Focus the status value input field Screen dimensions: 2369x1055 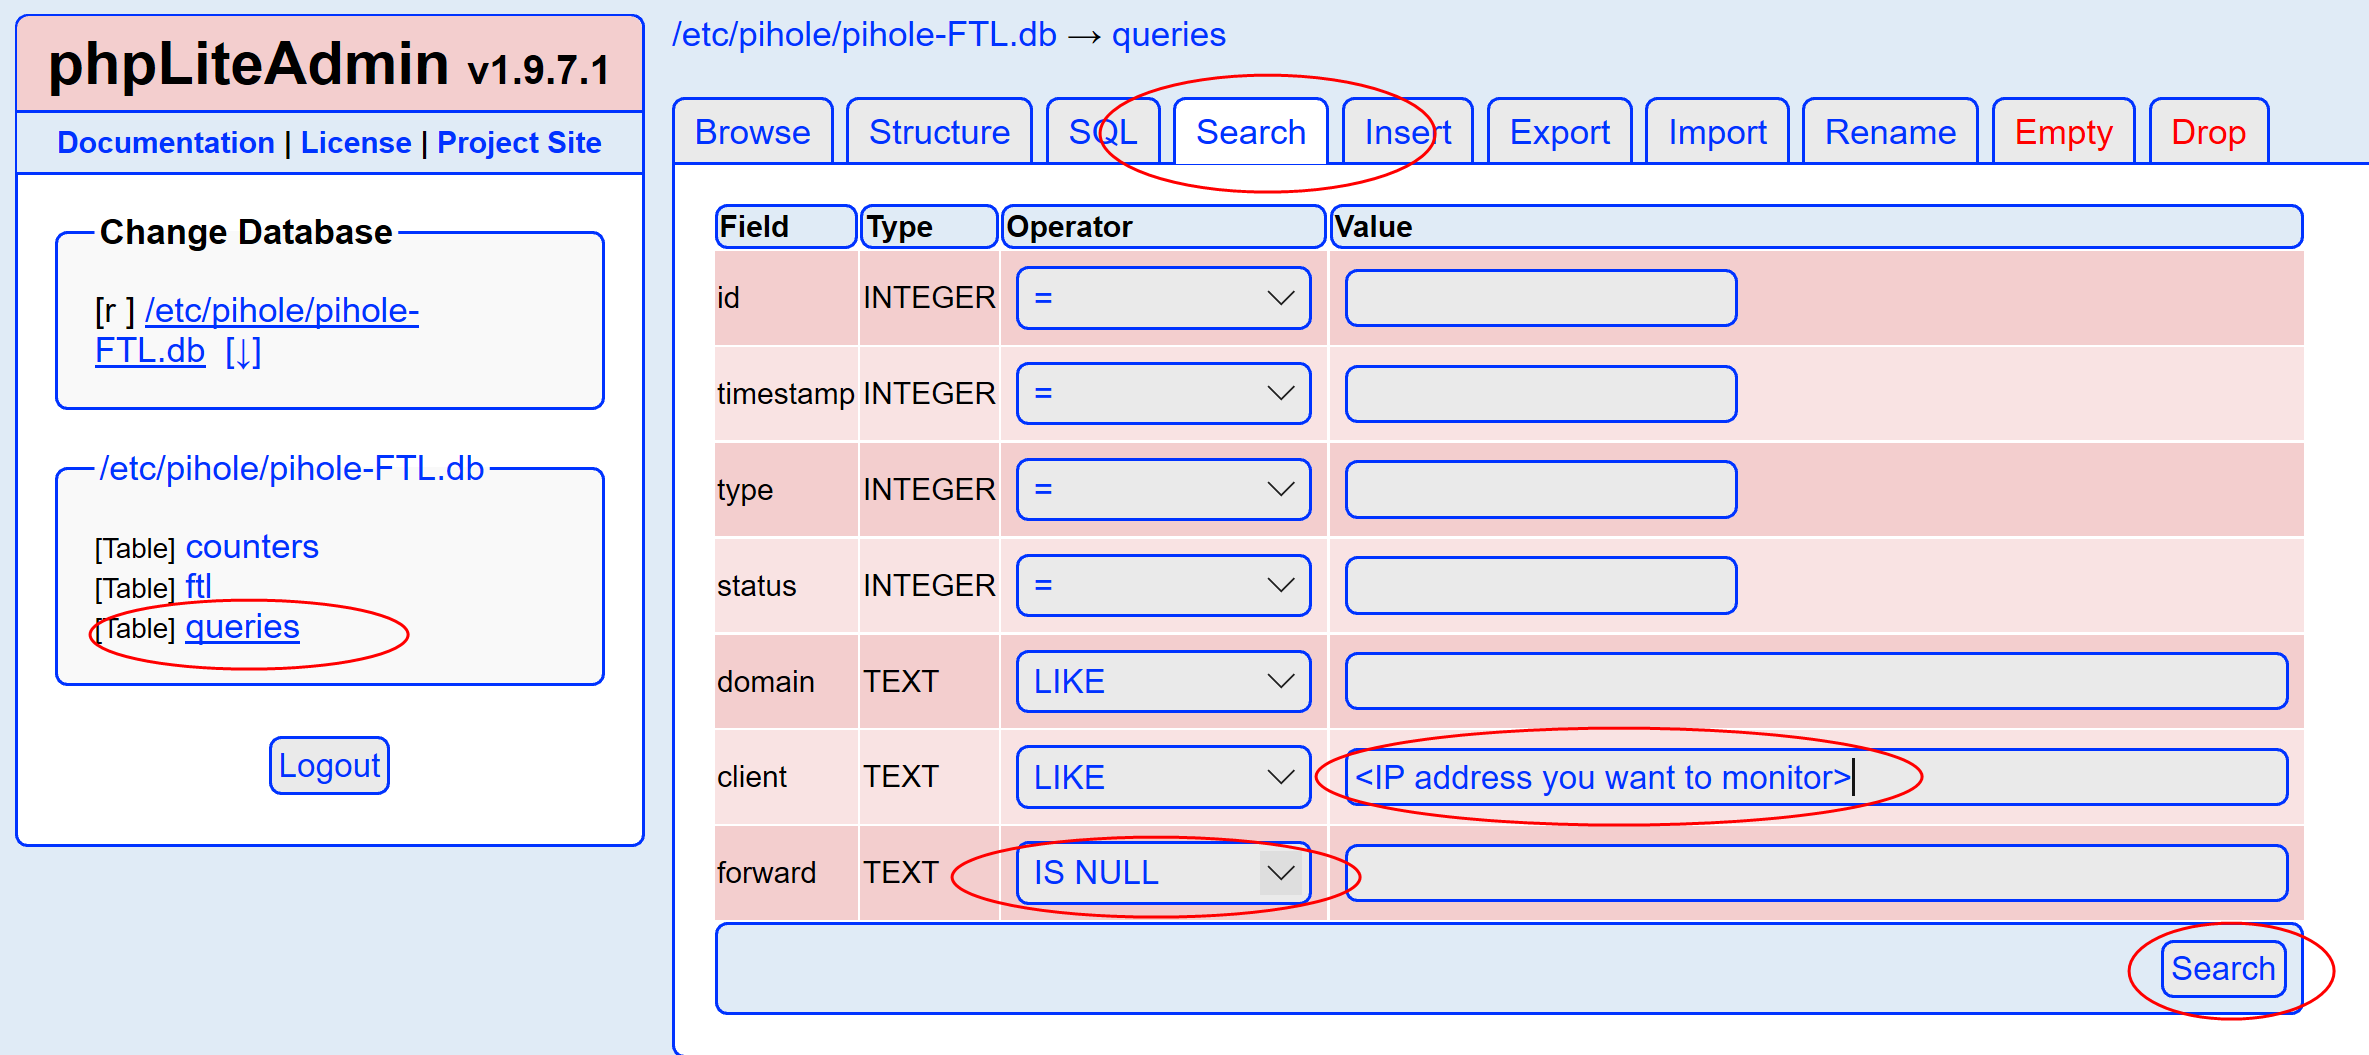pos(1540,585)
